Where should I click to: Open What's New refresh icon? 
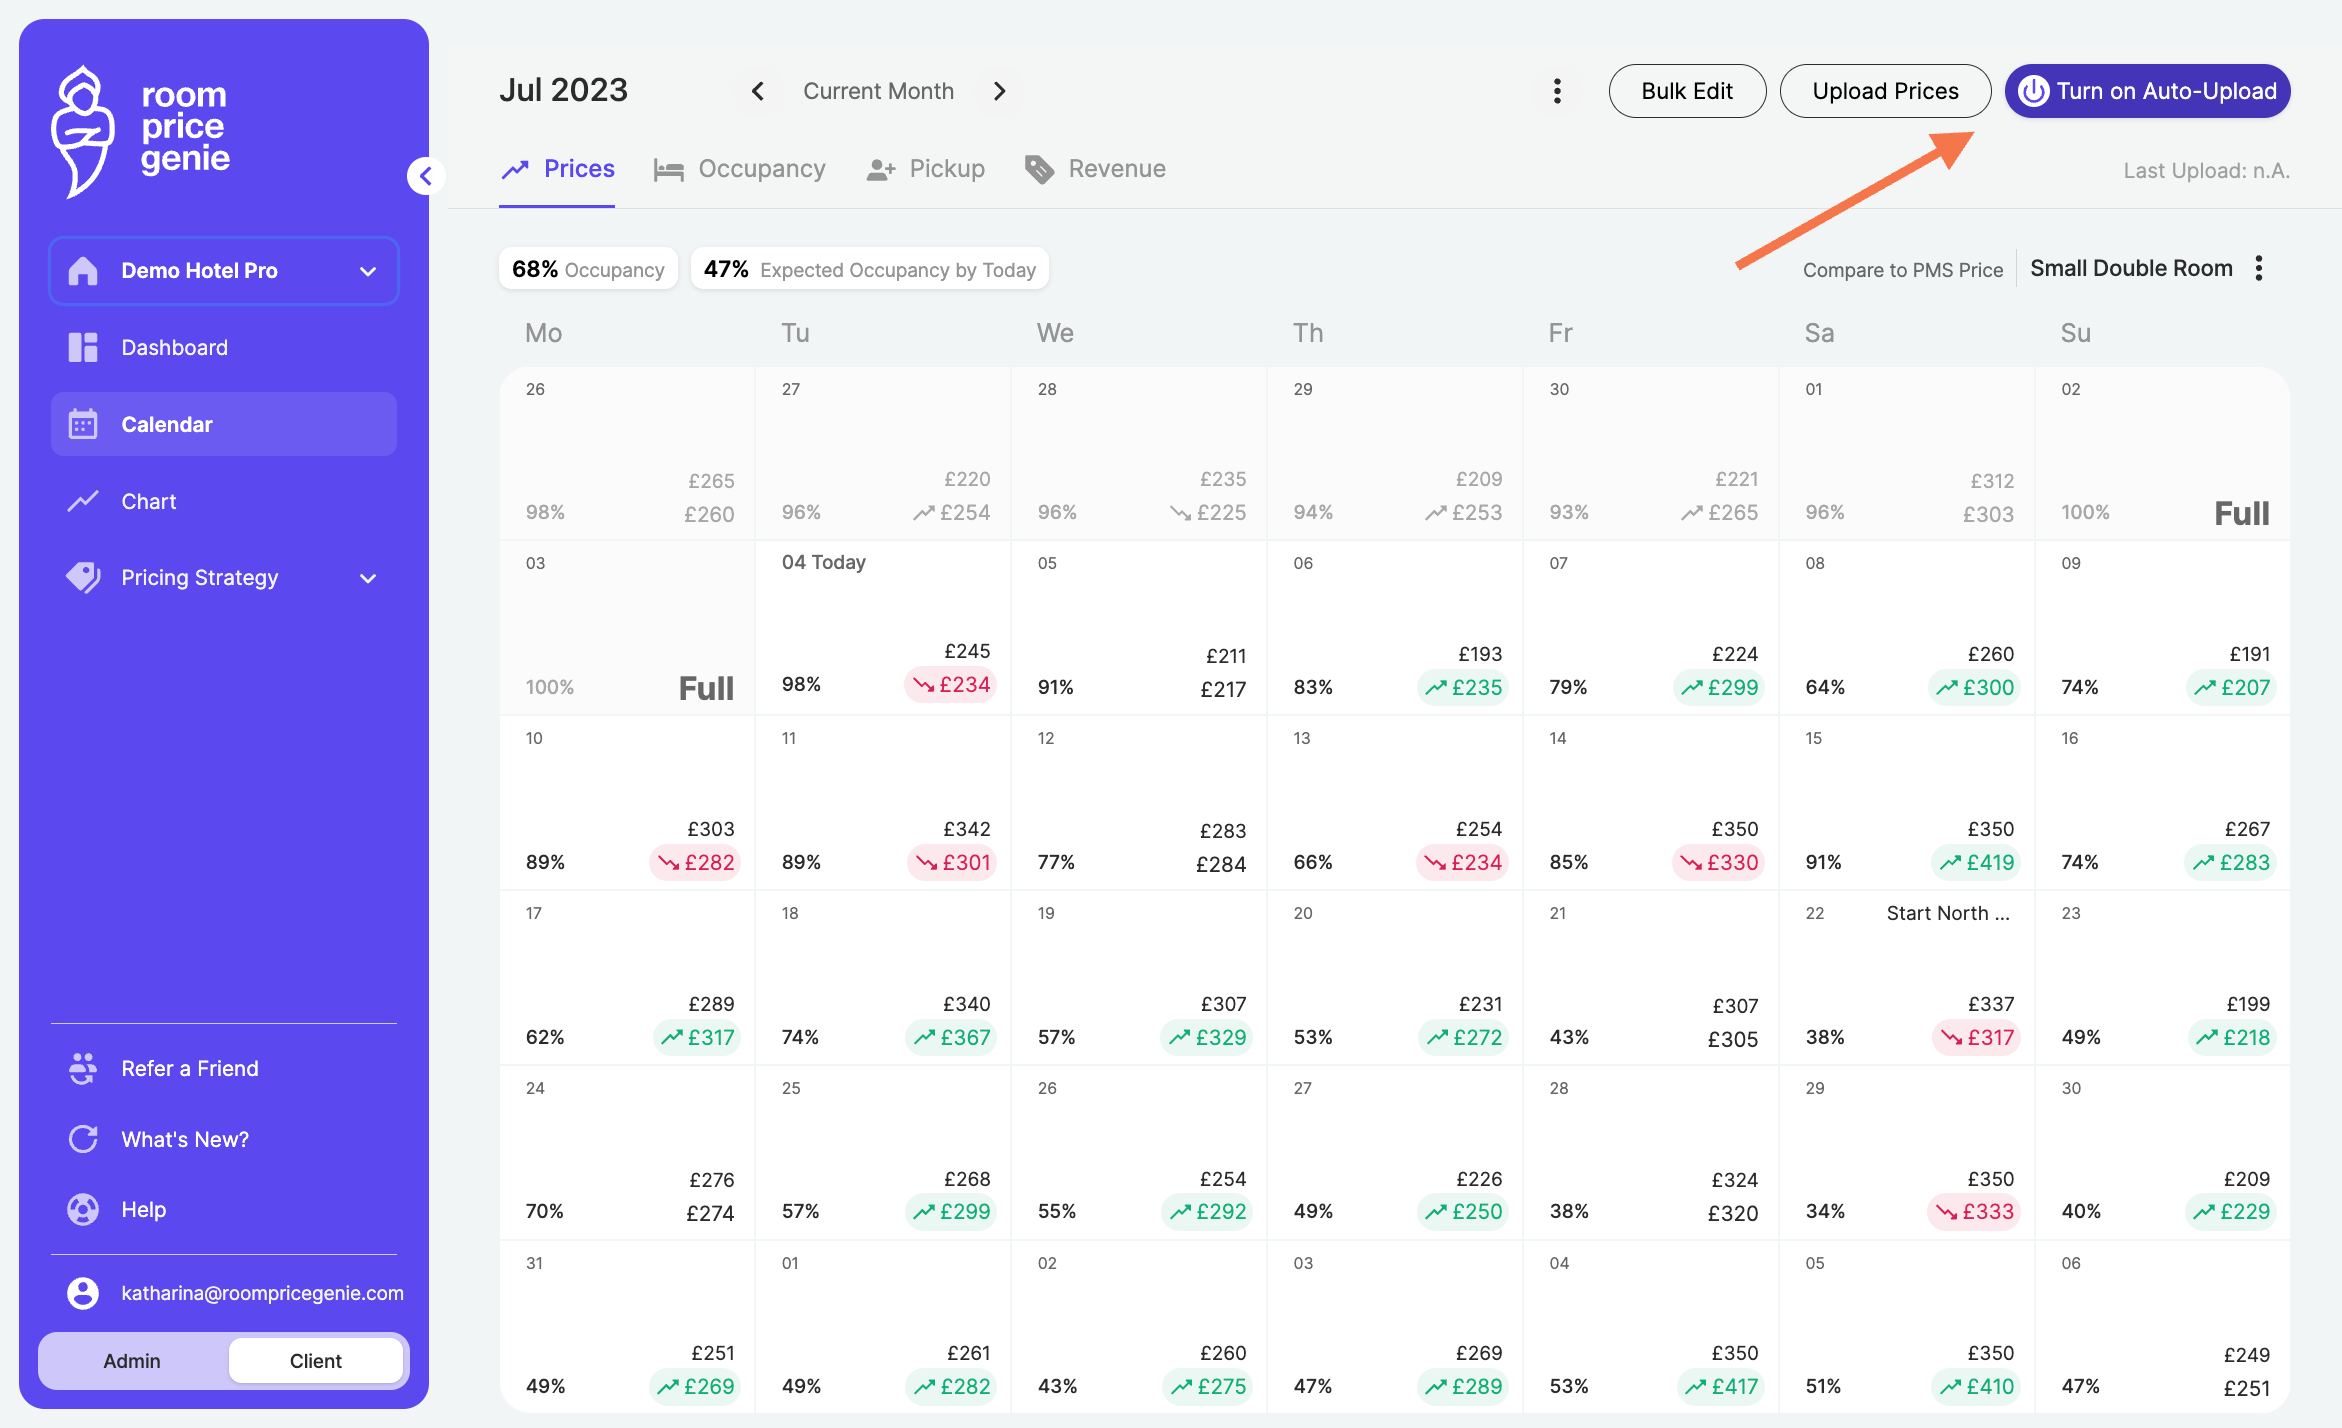pyautogui.click(x=83, y=1139)
